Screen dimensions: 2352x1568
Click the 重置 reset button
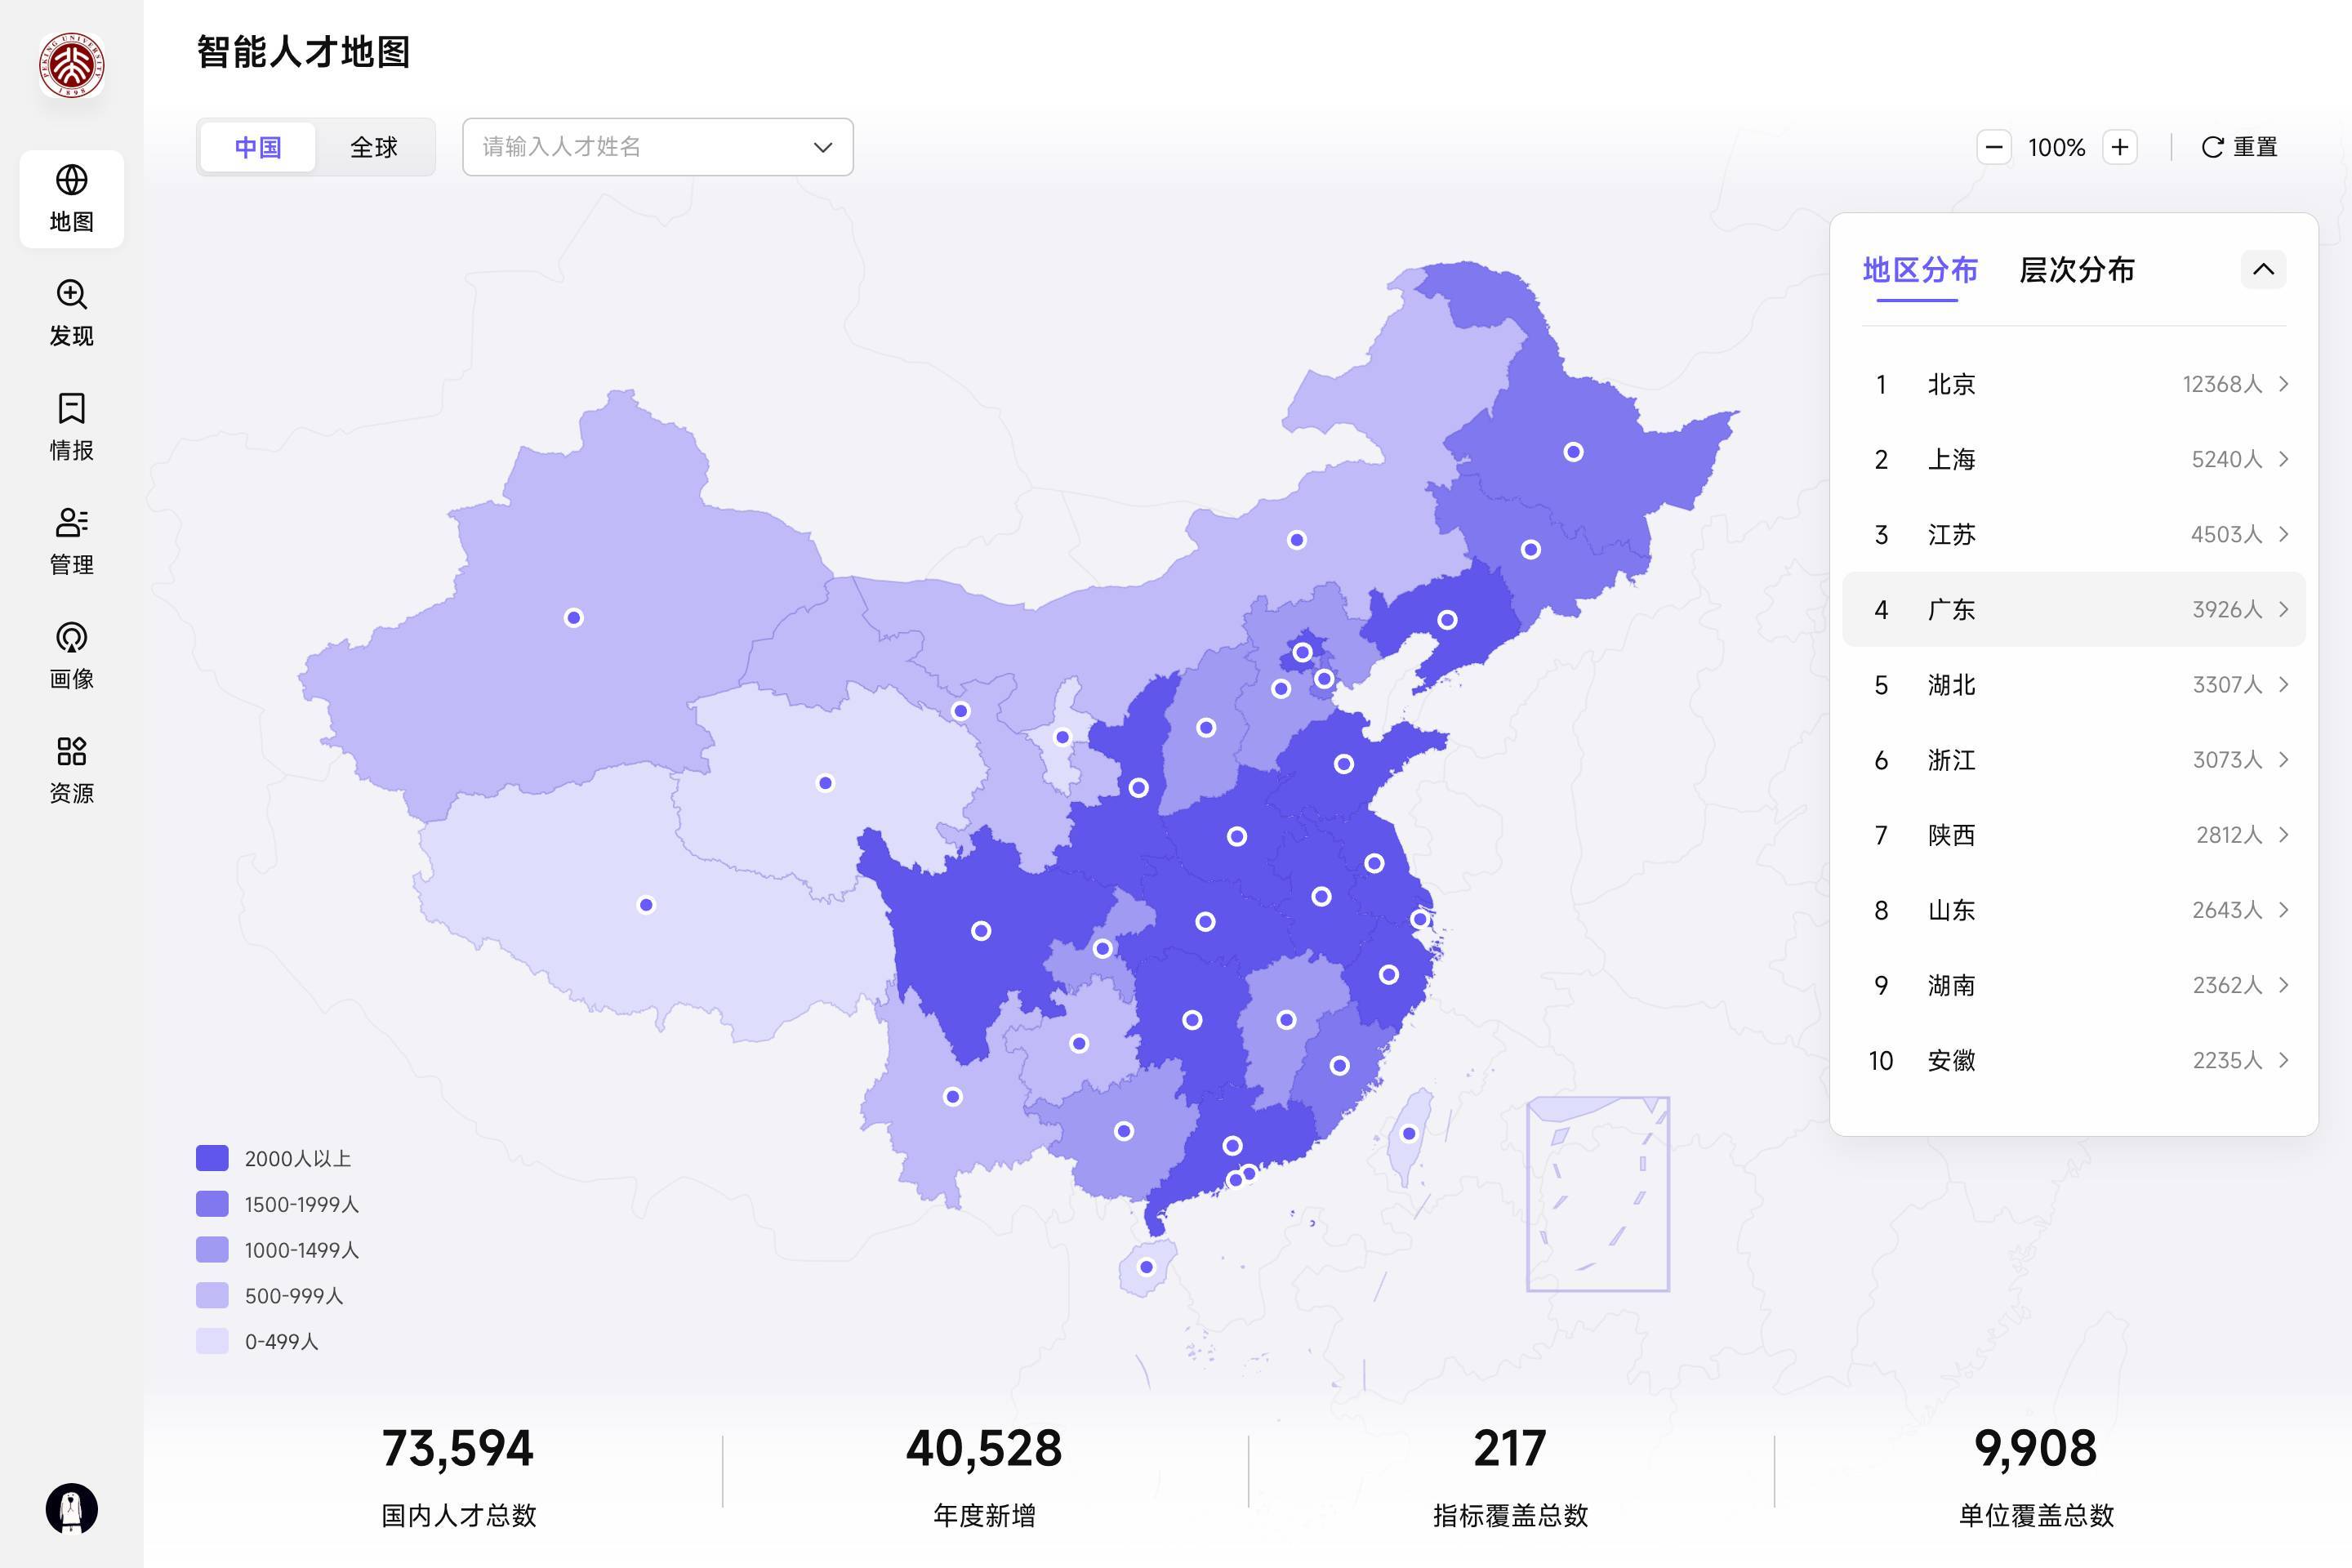[2239, 148]
